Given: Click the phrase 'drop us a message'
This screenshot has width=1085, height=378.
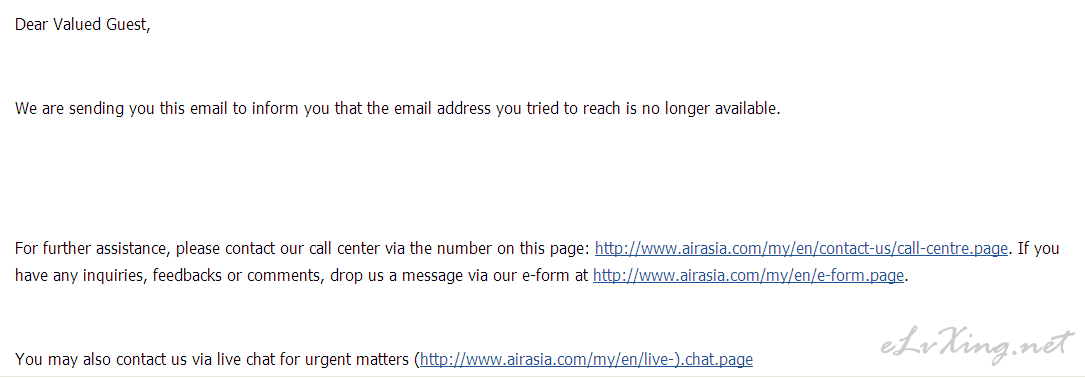Looking at the screenshot, I should tap(381, 276).
